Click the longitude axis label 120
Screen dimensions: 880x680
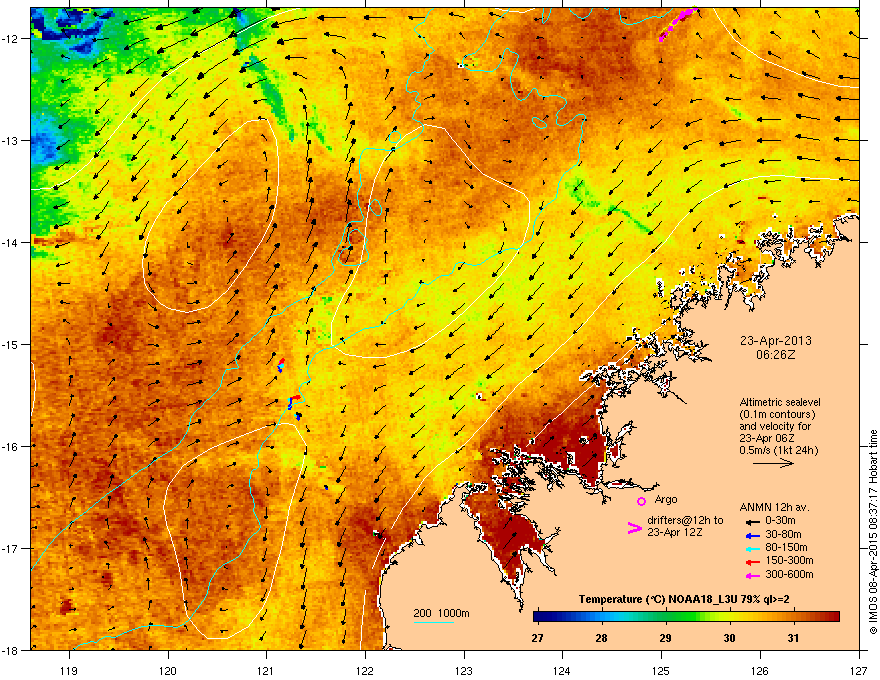168,670
